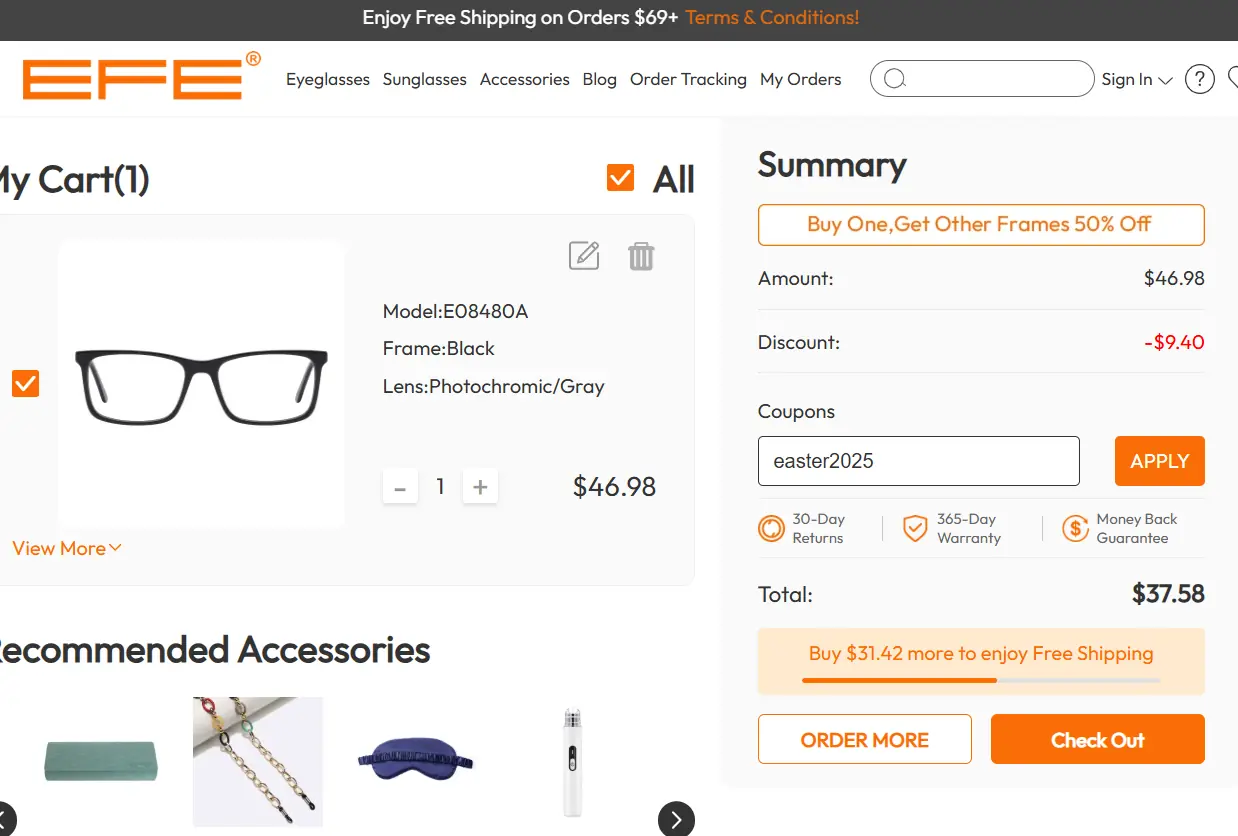1238x836 pixels.
Task: Increase quantity with plus button
Action: pos(480,487)
